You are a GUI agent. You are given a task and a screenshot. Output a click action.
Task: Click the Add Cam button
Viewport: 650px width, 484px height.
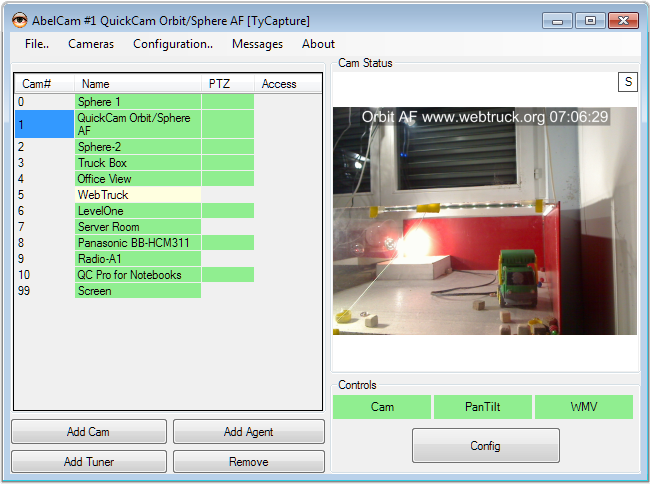coord(88,432)
